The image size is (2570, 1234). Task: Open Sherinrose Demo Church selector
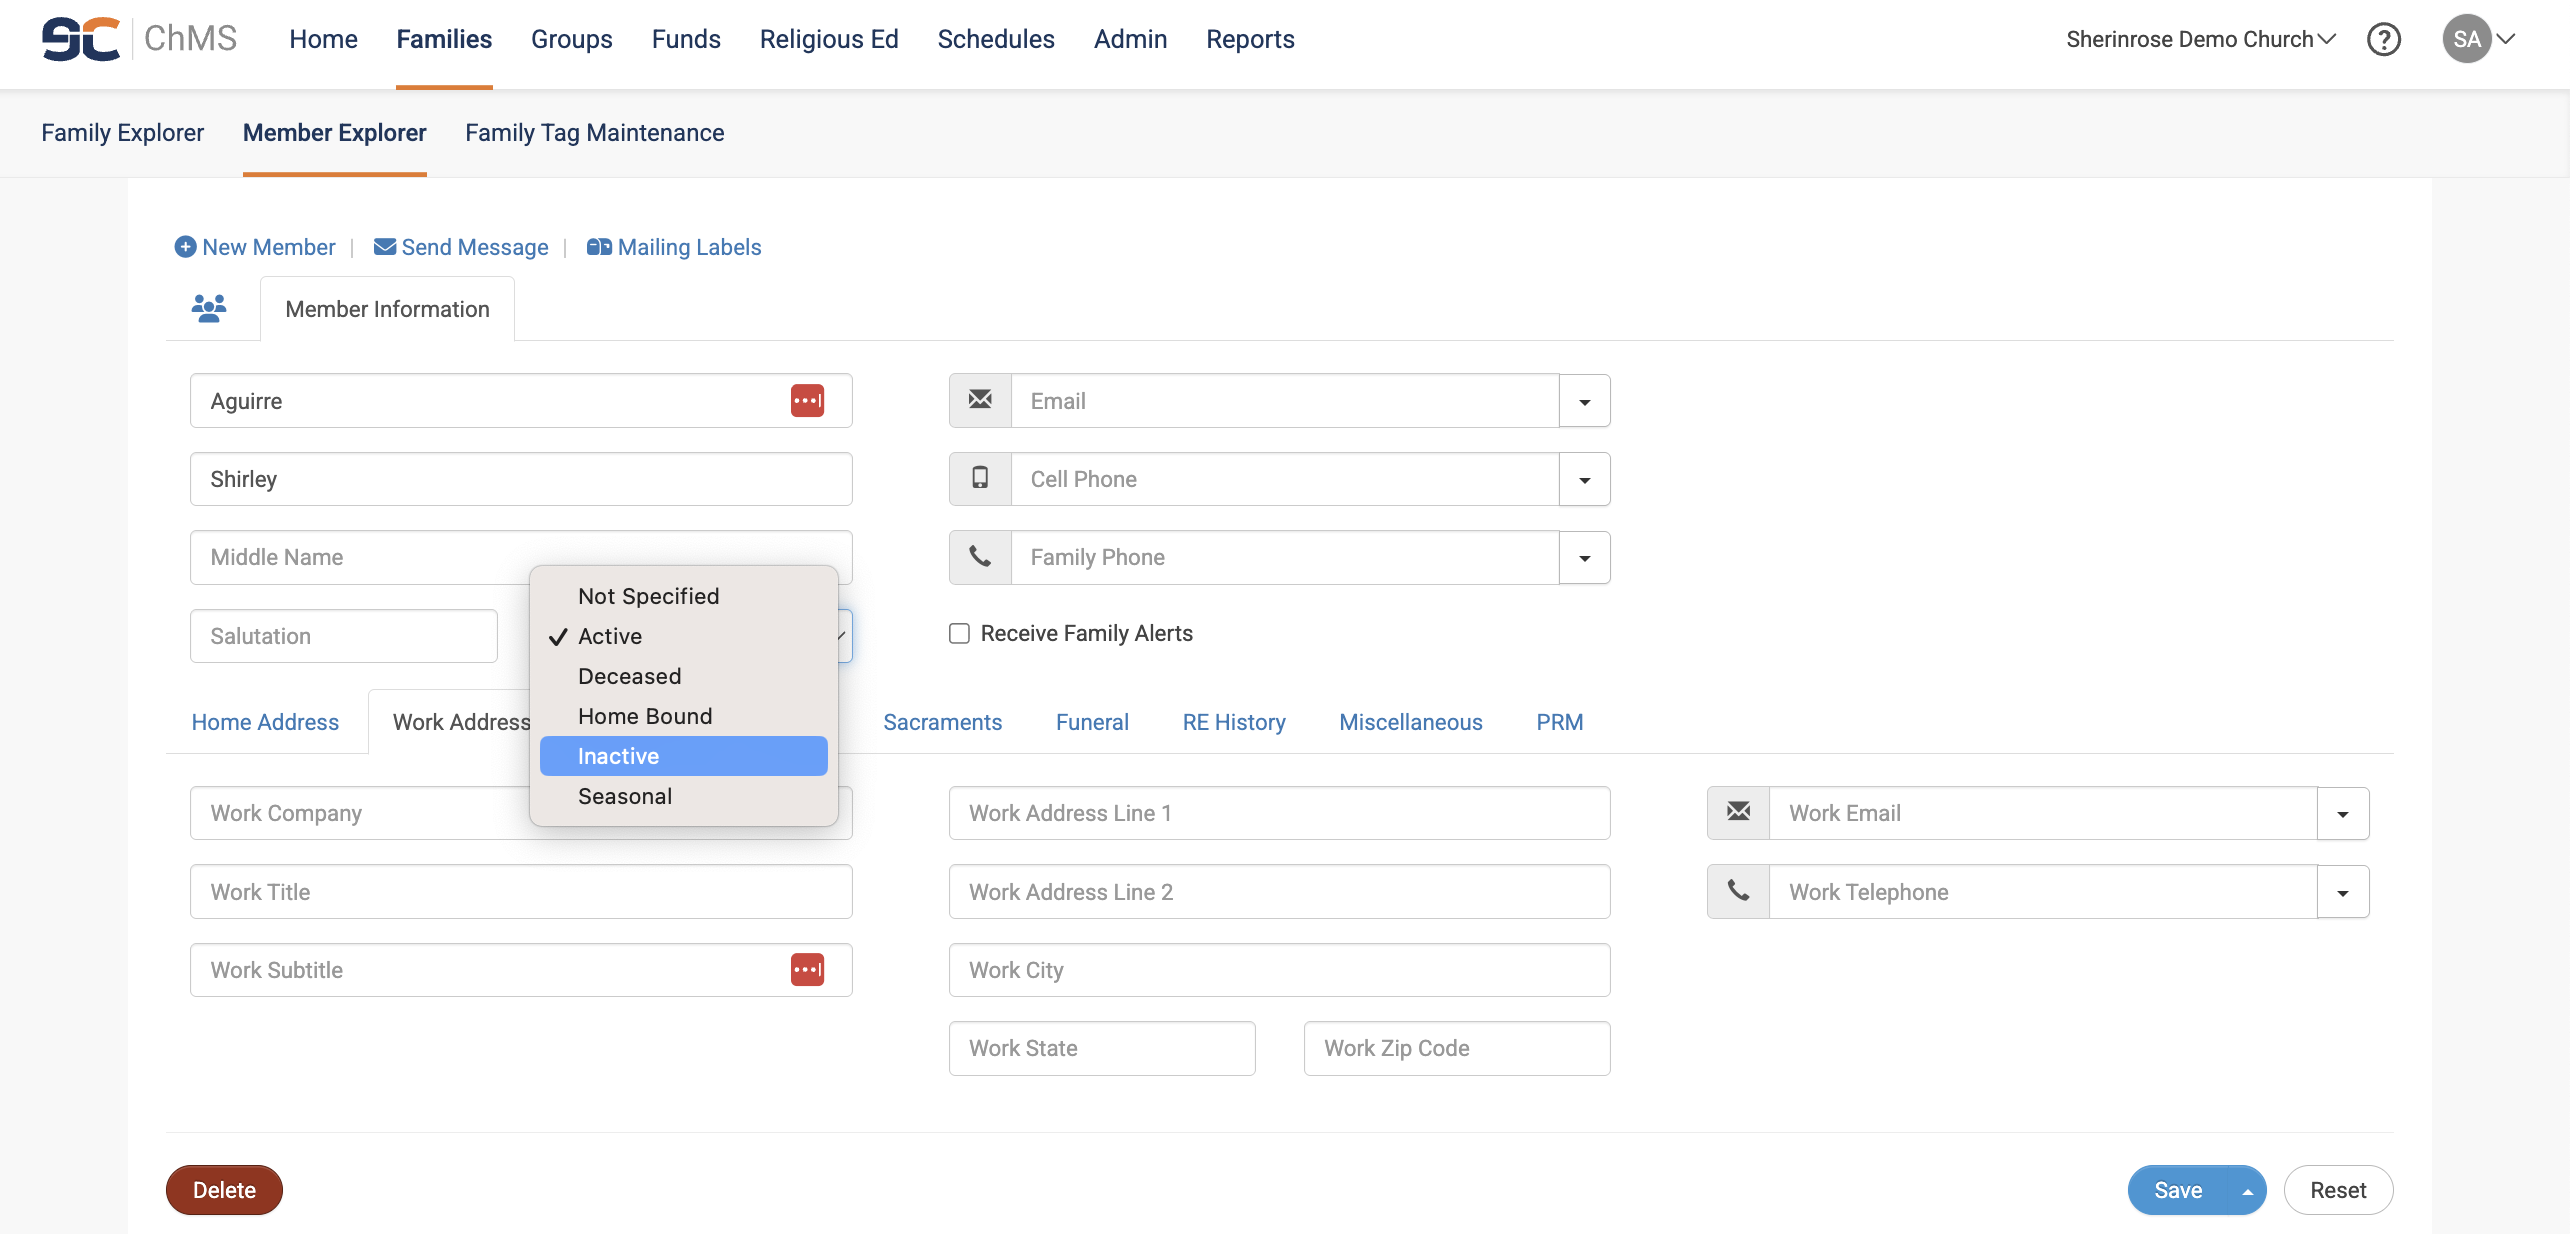tap(2200, 39)
